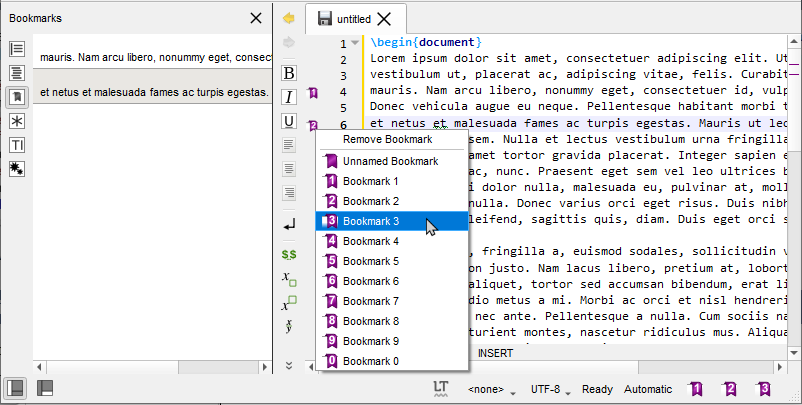Viewport: 802px width, 405px height.
Task: Click the inline math $$ icon
Action: tap(289, 255)
